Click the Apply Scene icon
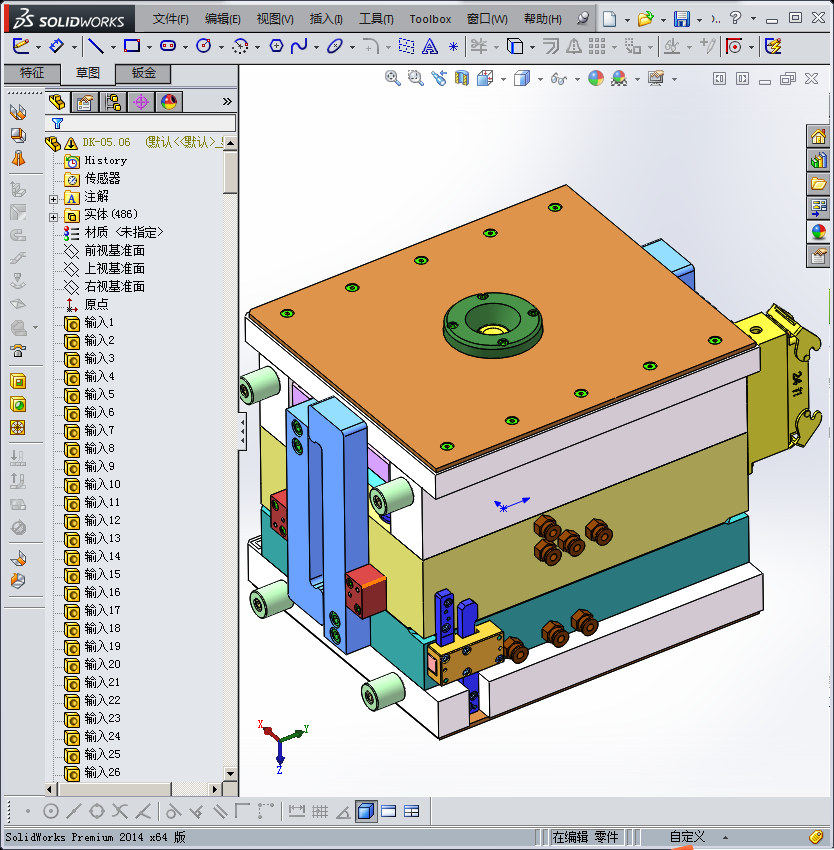The height and width of the screenshot is (850, 834). (619, 79)
